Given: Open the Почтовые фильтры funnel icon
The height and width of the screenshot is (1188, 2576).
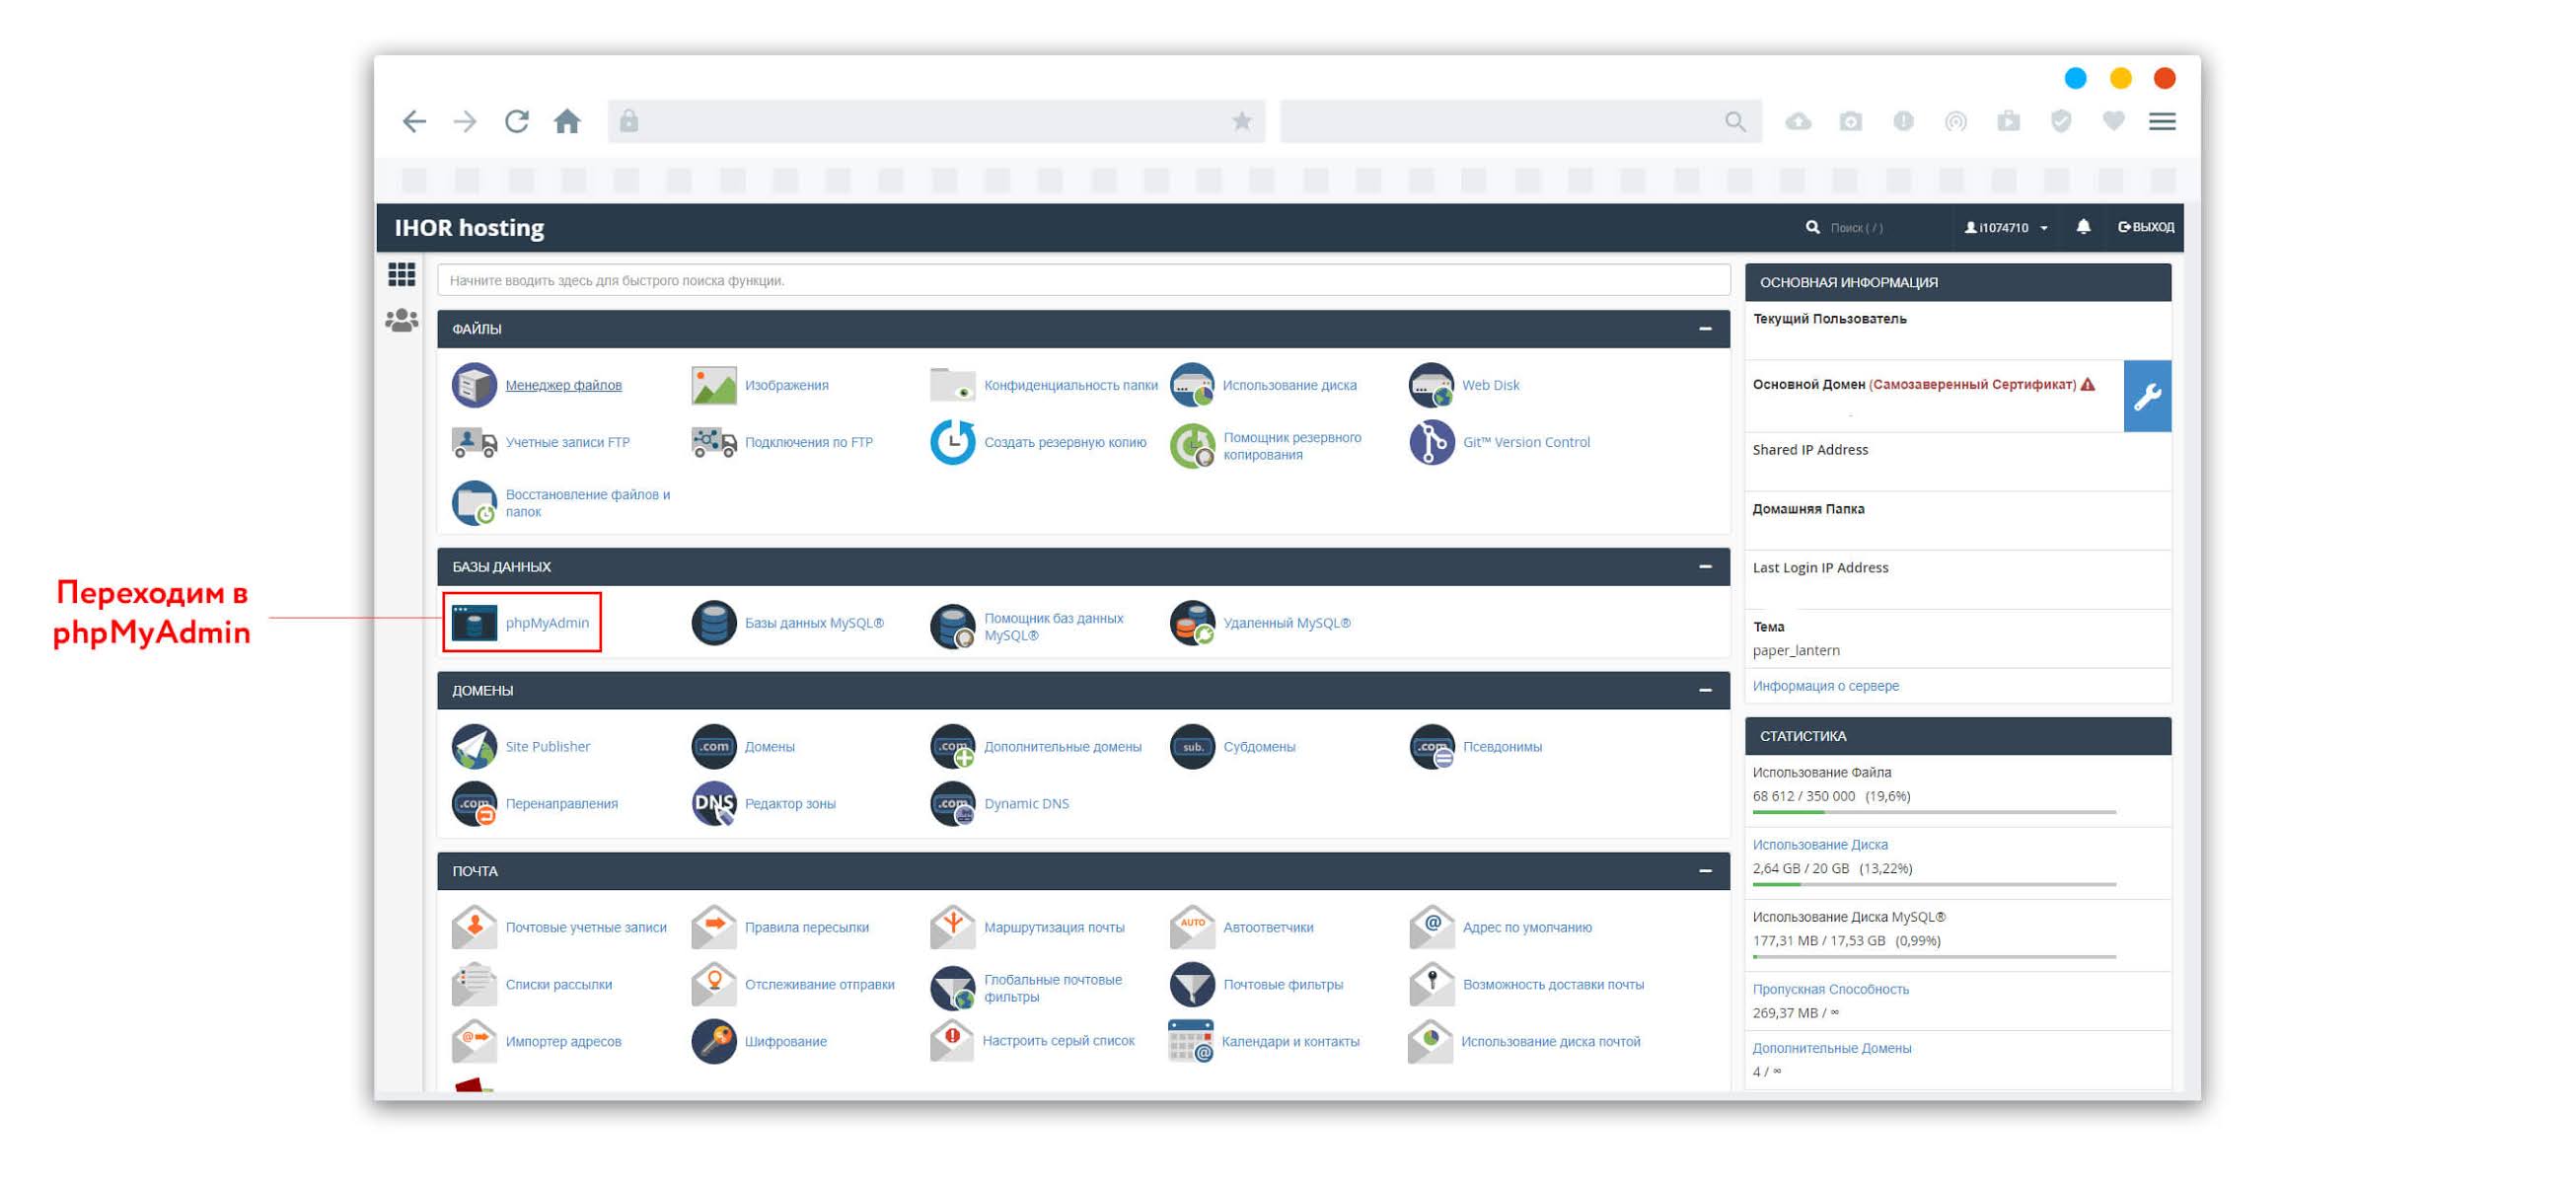Looking at the screenshot, I should [1192, 984].
